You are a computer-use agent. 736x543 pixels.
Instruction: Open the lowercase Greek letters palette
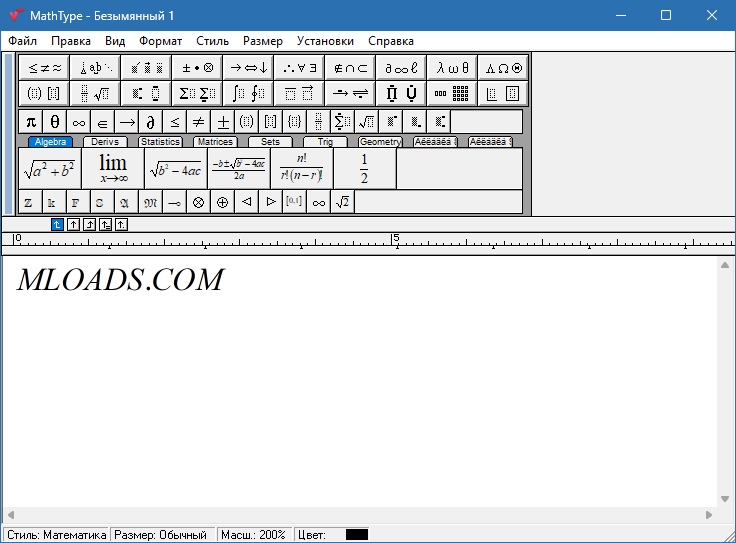tap(452, 68)
